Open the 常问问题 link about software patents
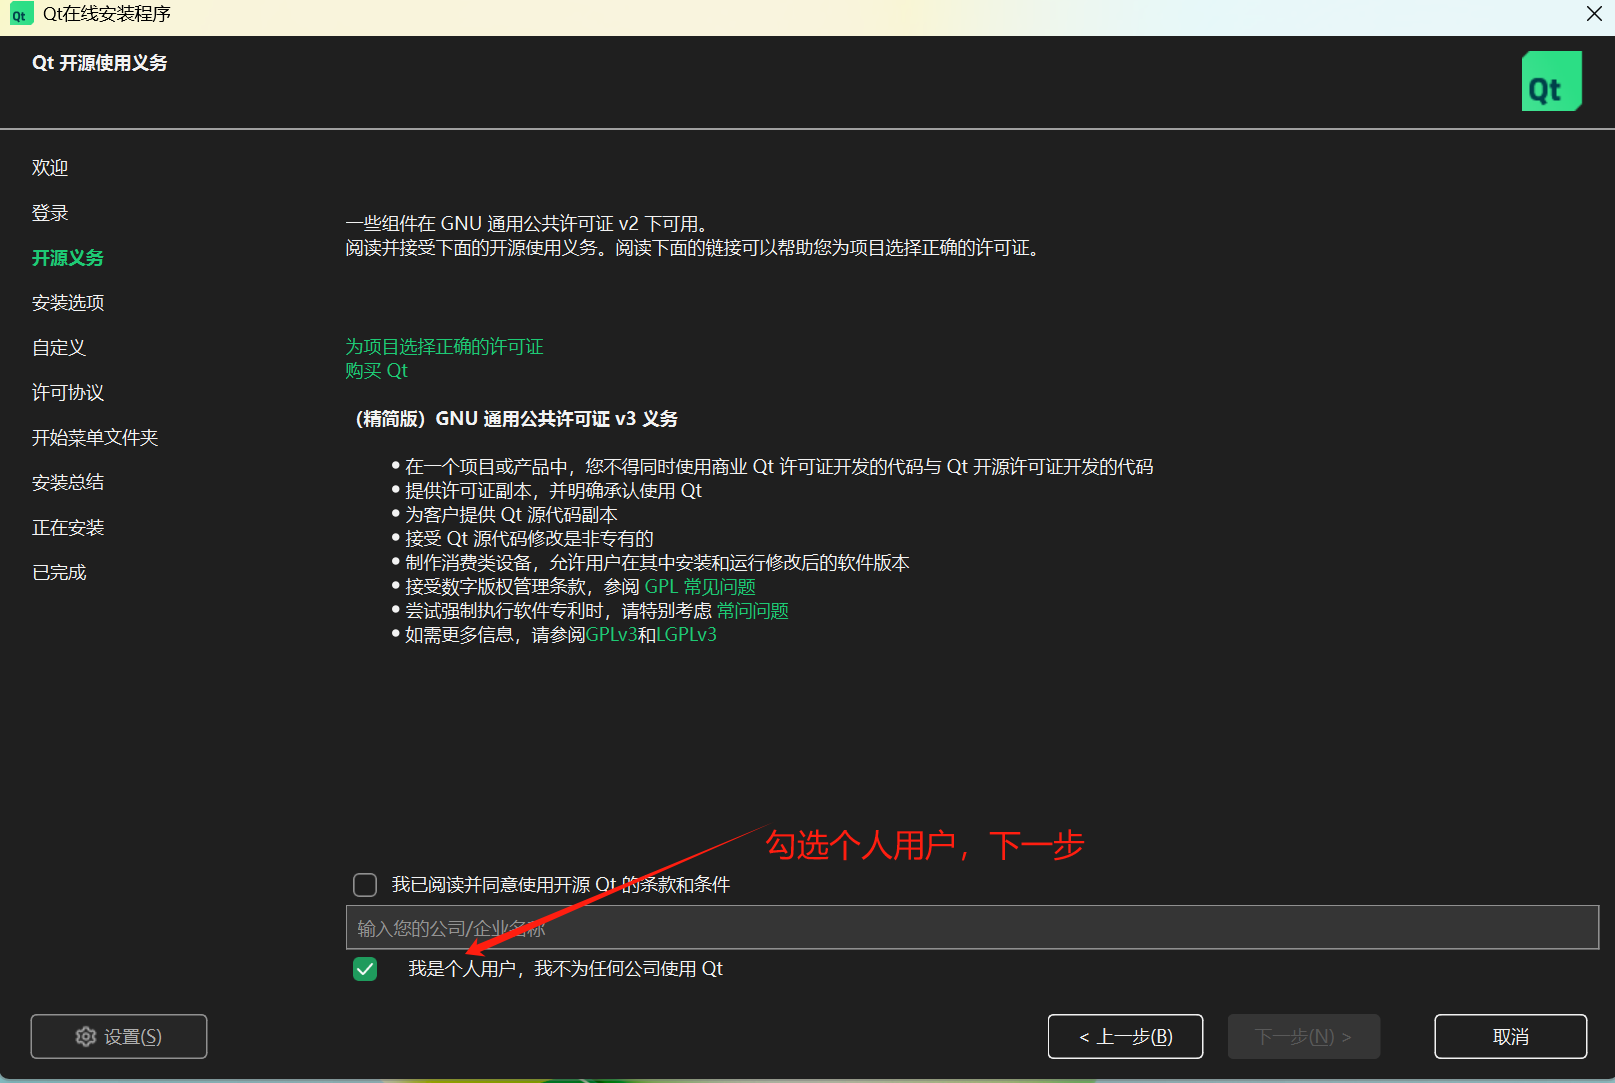1615x1083 pixels. [x=752, y=611]
